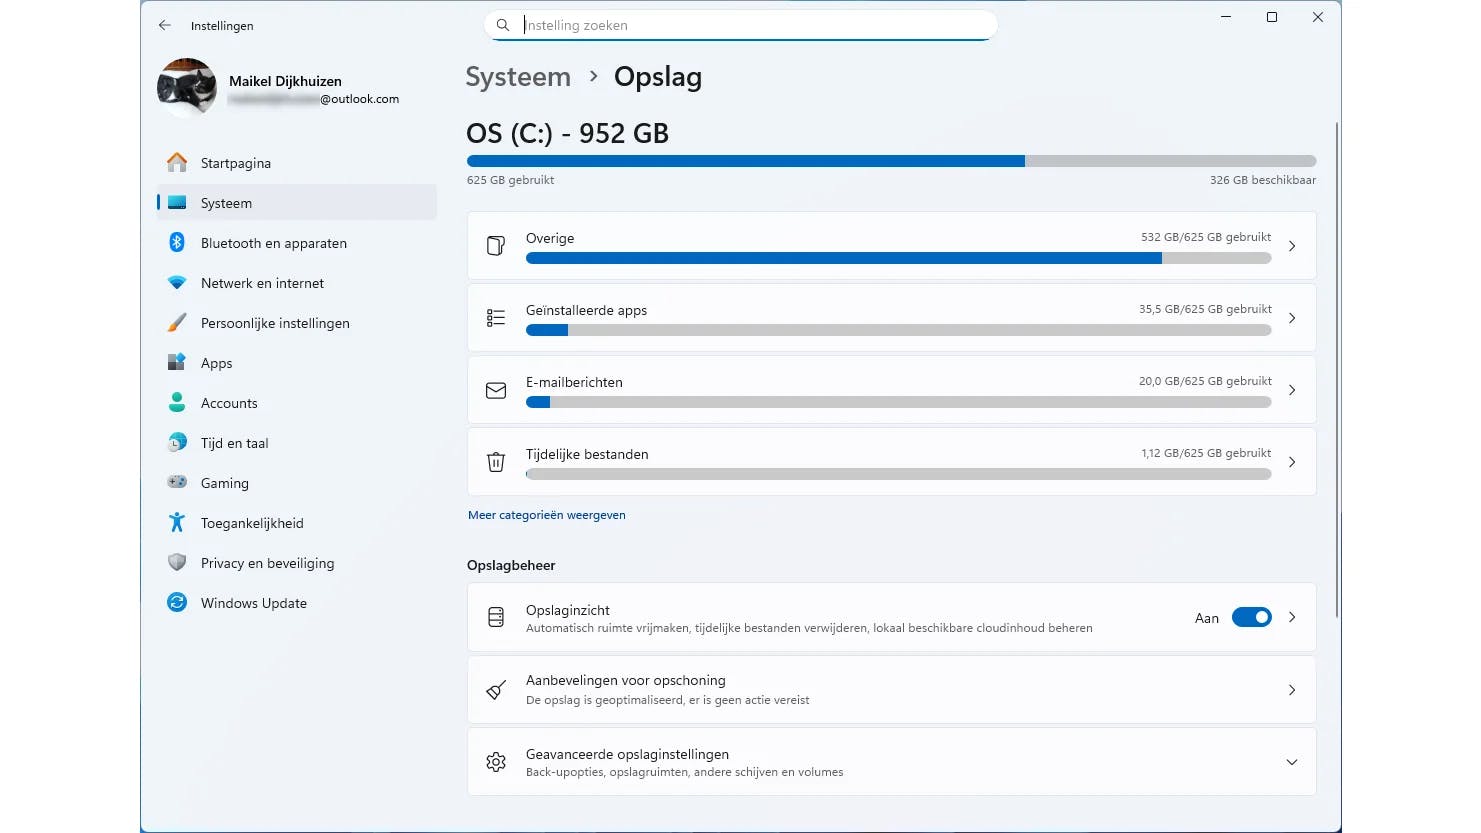The image size is (1481, 833).
Task: Click the OS (C:) storage usage bar
Action: click(x=891, y=161)
